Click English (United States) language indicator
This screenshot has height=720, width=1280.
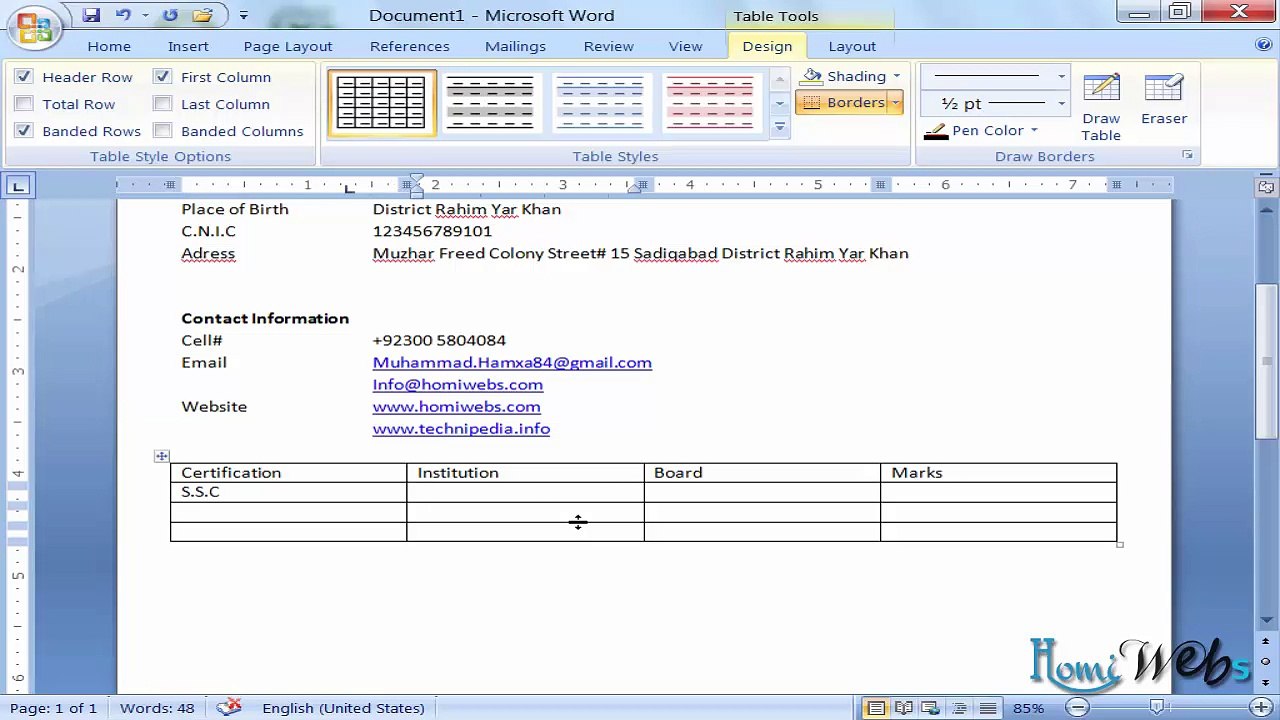coord(343,708)
